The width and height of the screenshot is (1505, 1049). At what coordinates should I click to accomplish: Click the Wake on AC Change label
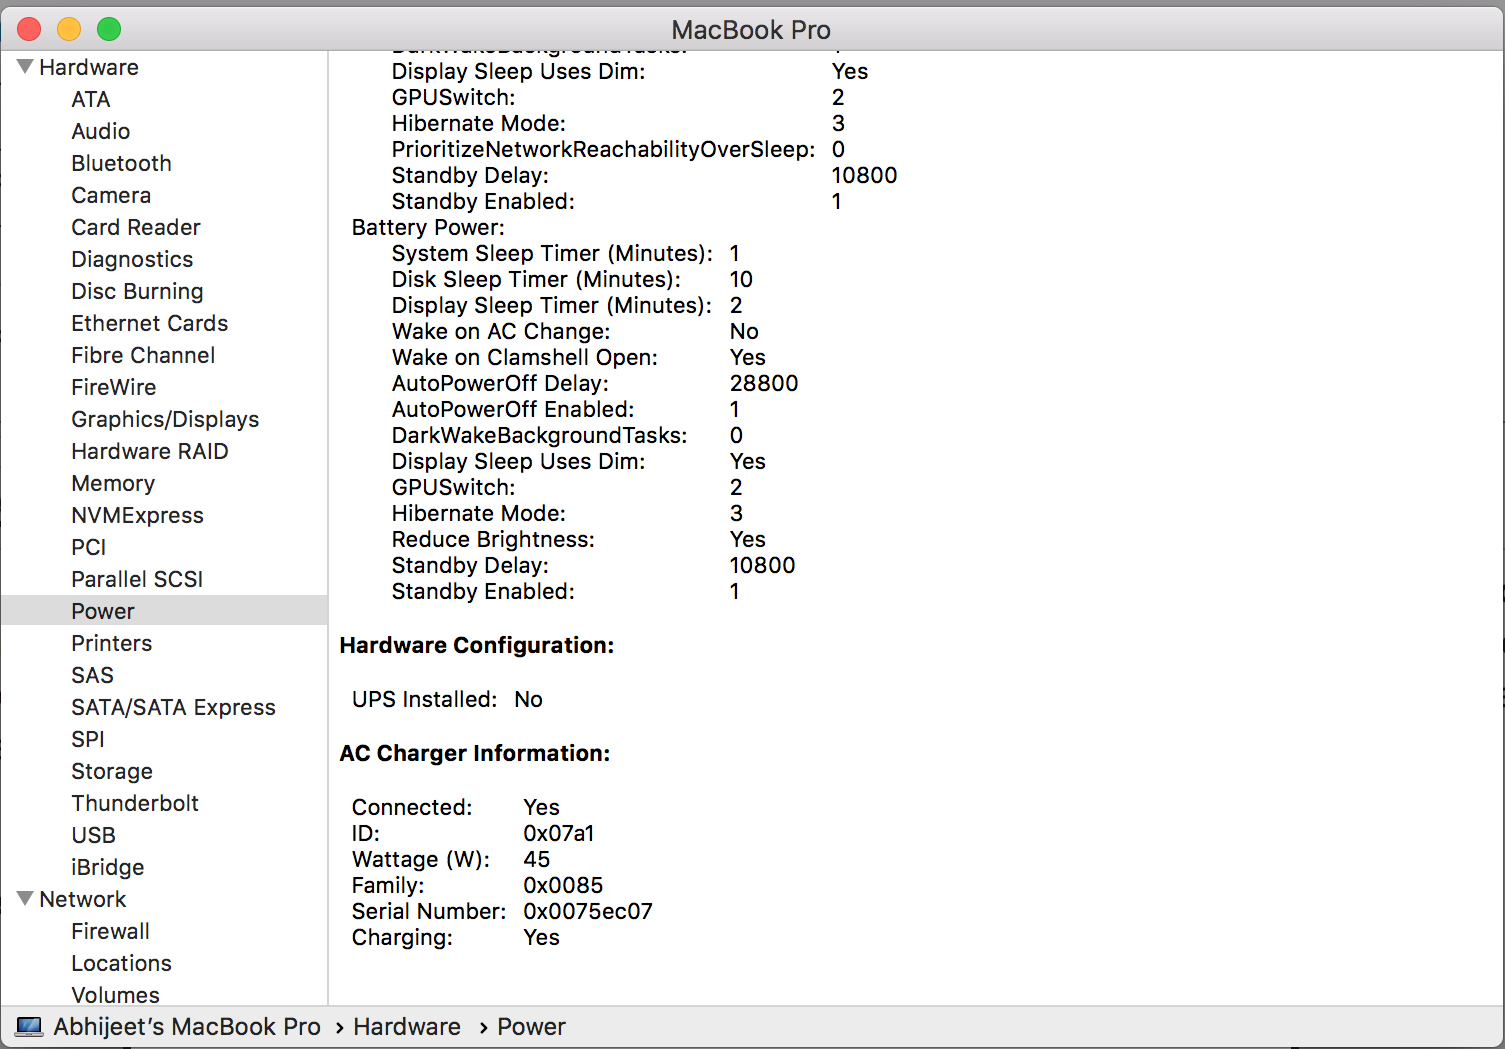(501, 331)
